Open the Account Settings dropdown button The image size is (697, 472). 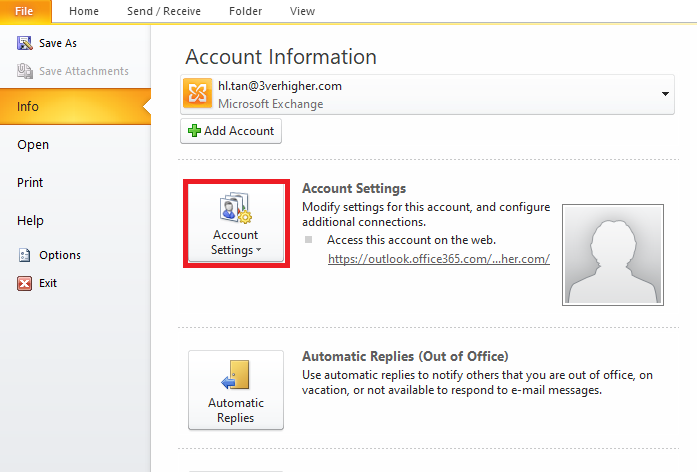(x=236, y=223)
